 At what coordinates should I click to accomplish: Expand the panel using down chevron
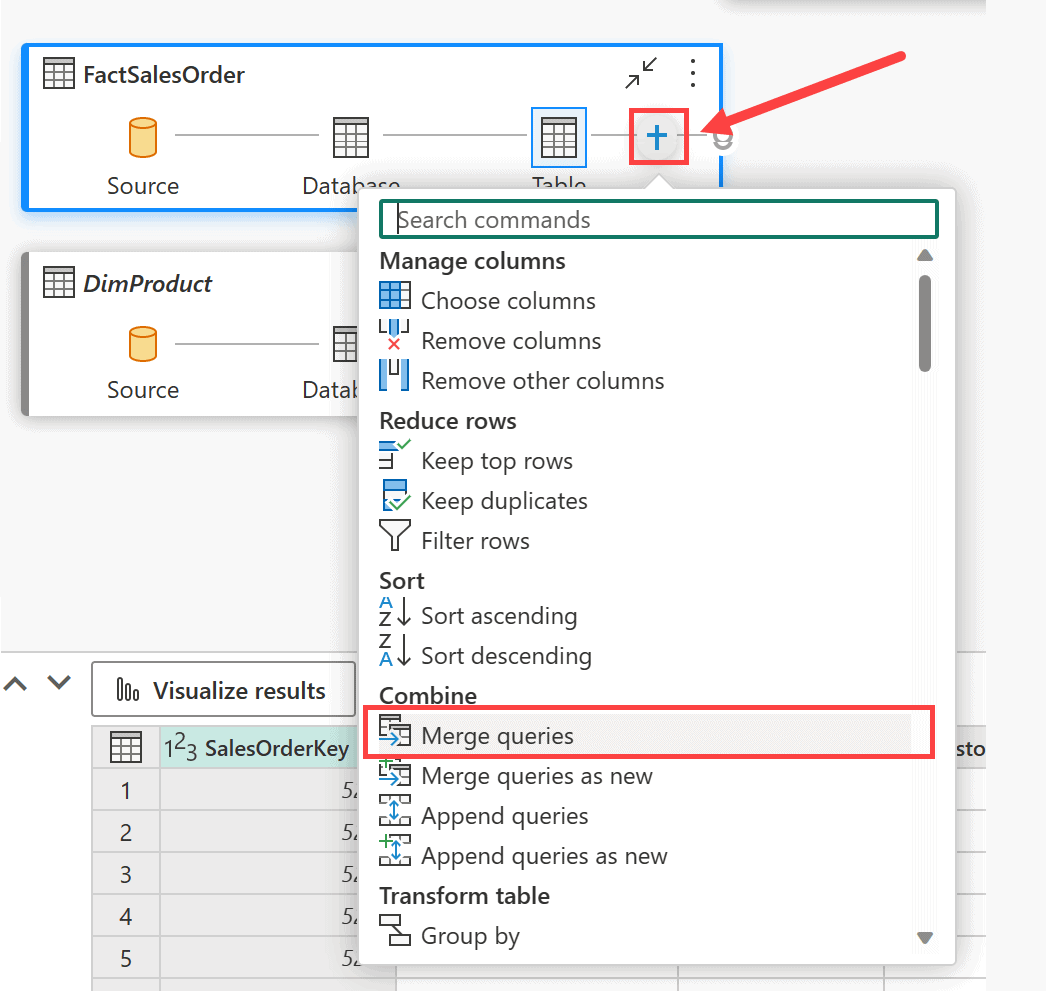coord(60,683)
